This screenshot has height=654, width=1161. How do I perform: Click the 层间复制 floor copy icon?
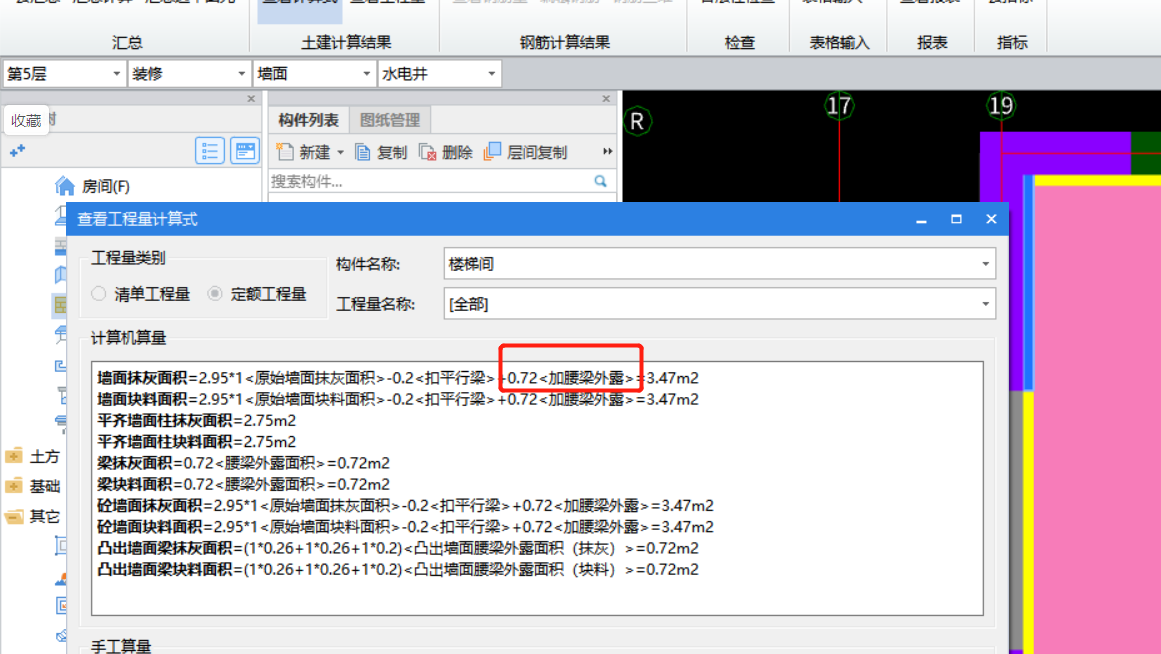492,152
